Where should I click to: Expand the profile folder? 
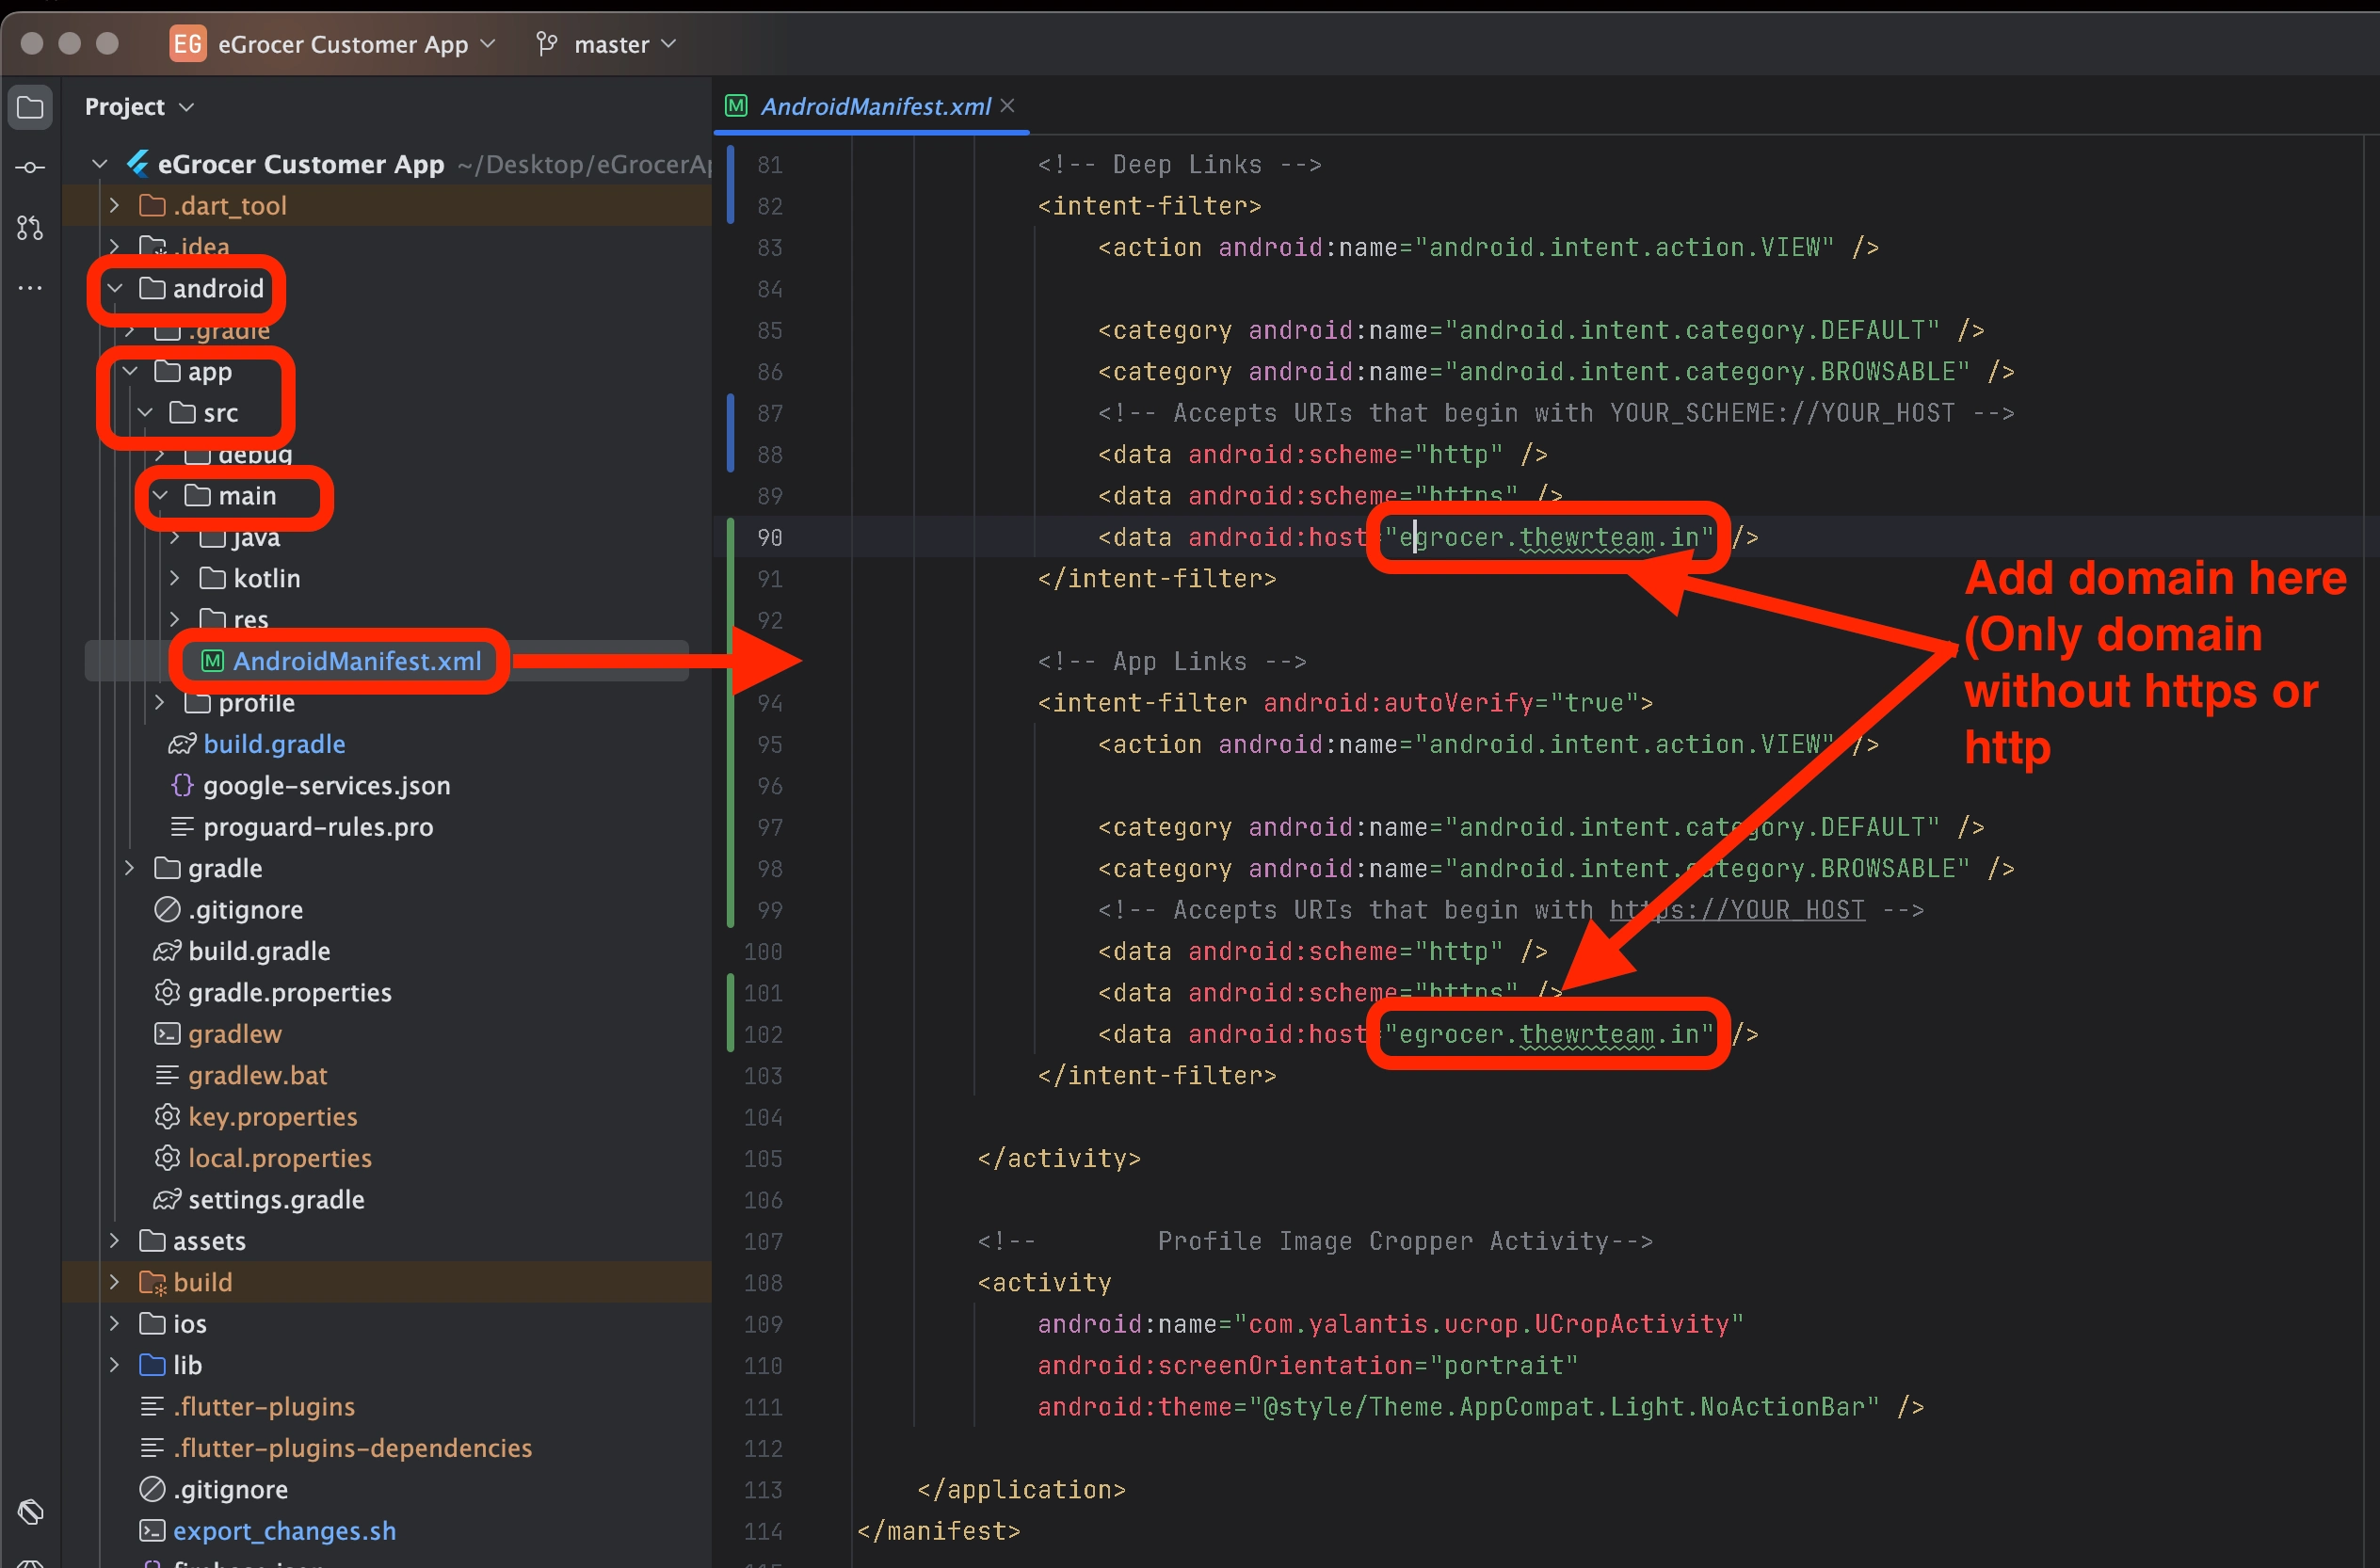point(160,703)
